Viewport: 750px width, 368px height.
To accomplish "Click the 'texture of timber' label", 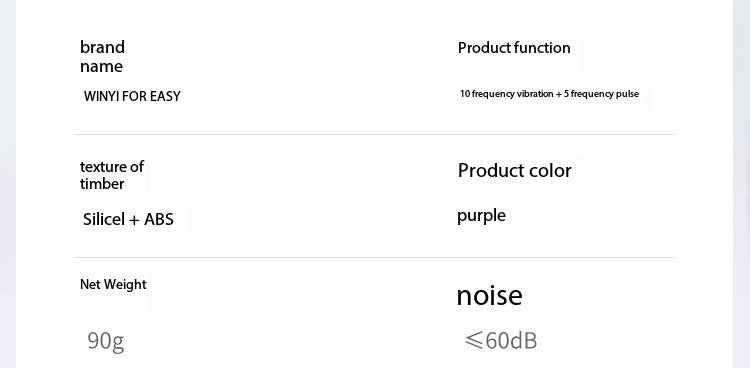I will coord(112,175).
